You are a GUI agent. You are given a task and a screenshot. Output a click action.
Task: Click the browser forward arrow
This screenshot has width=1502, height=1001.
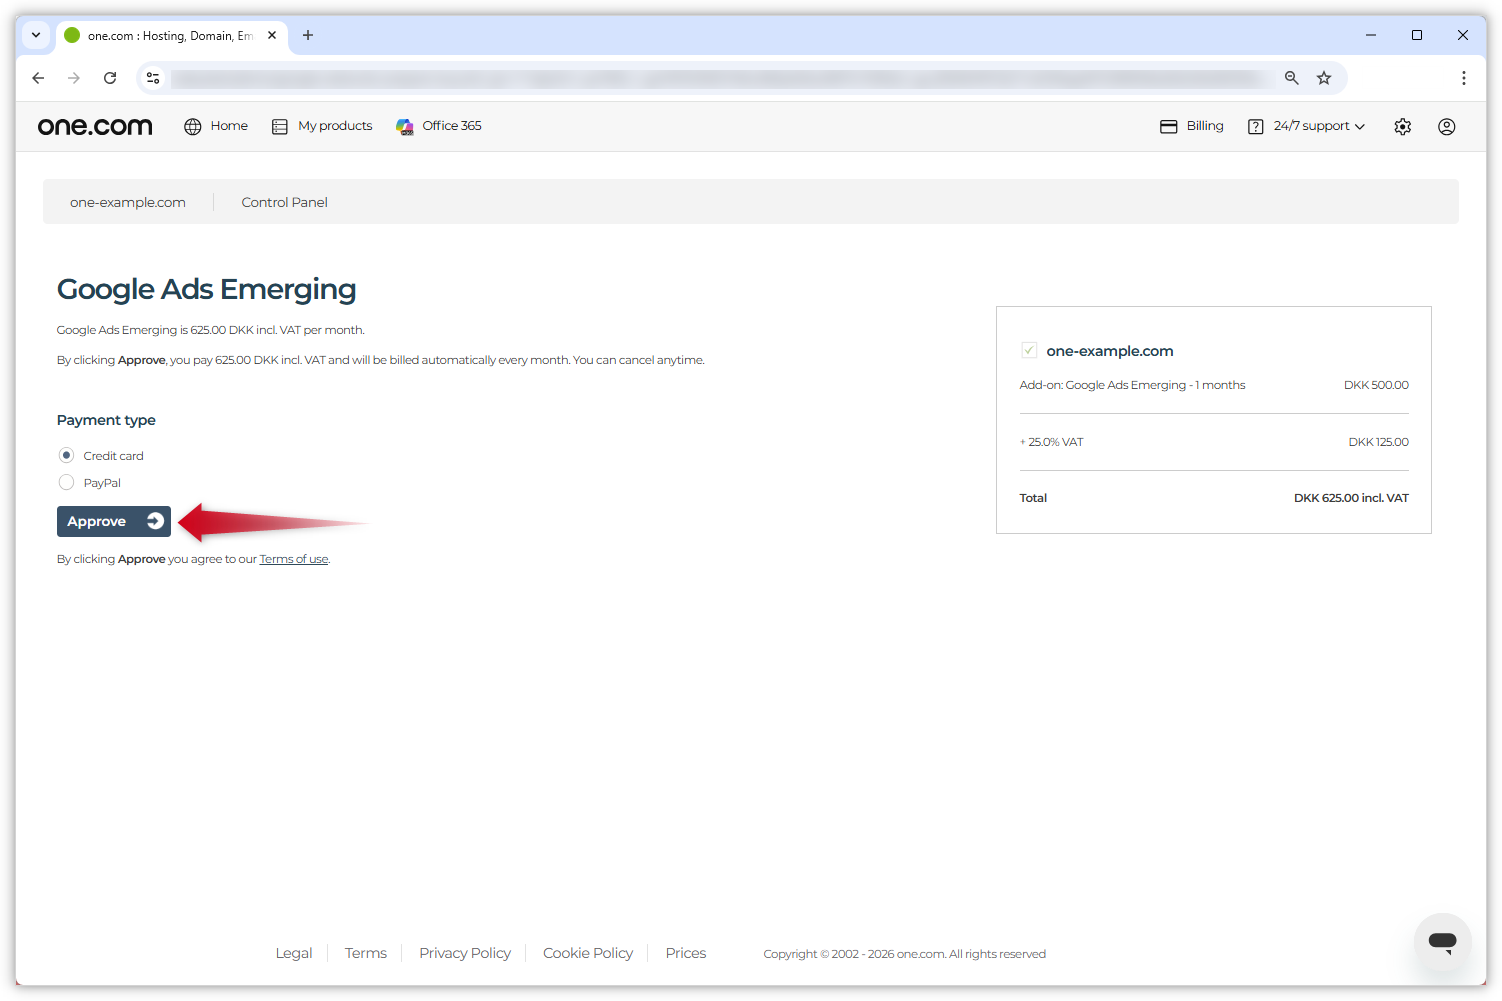[74, 78]
